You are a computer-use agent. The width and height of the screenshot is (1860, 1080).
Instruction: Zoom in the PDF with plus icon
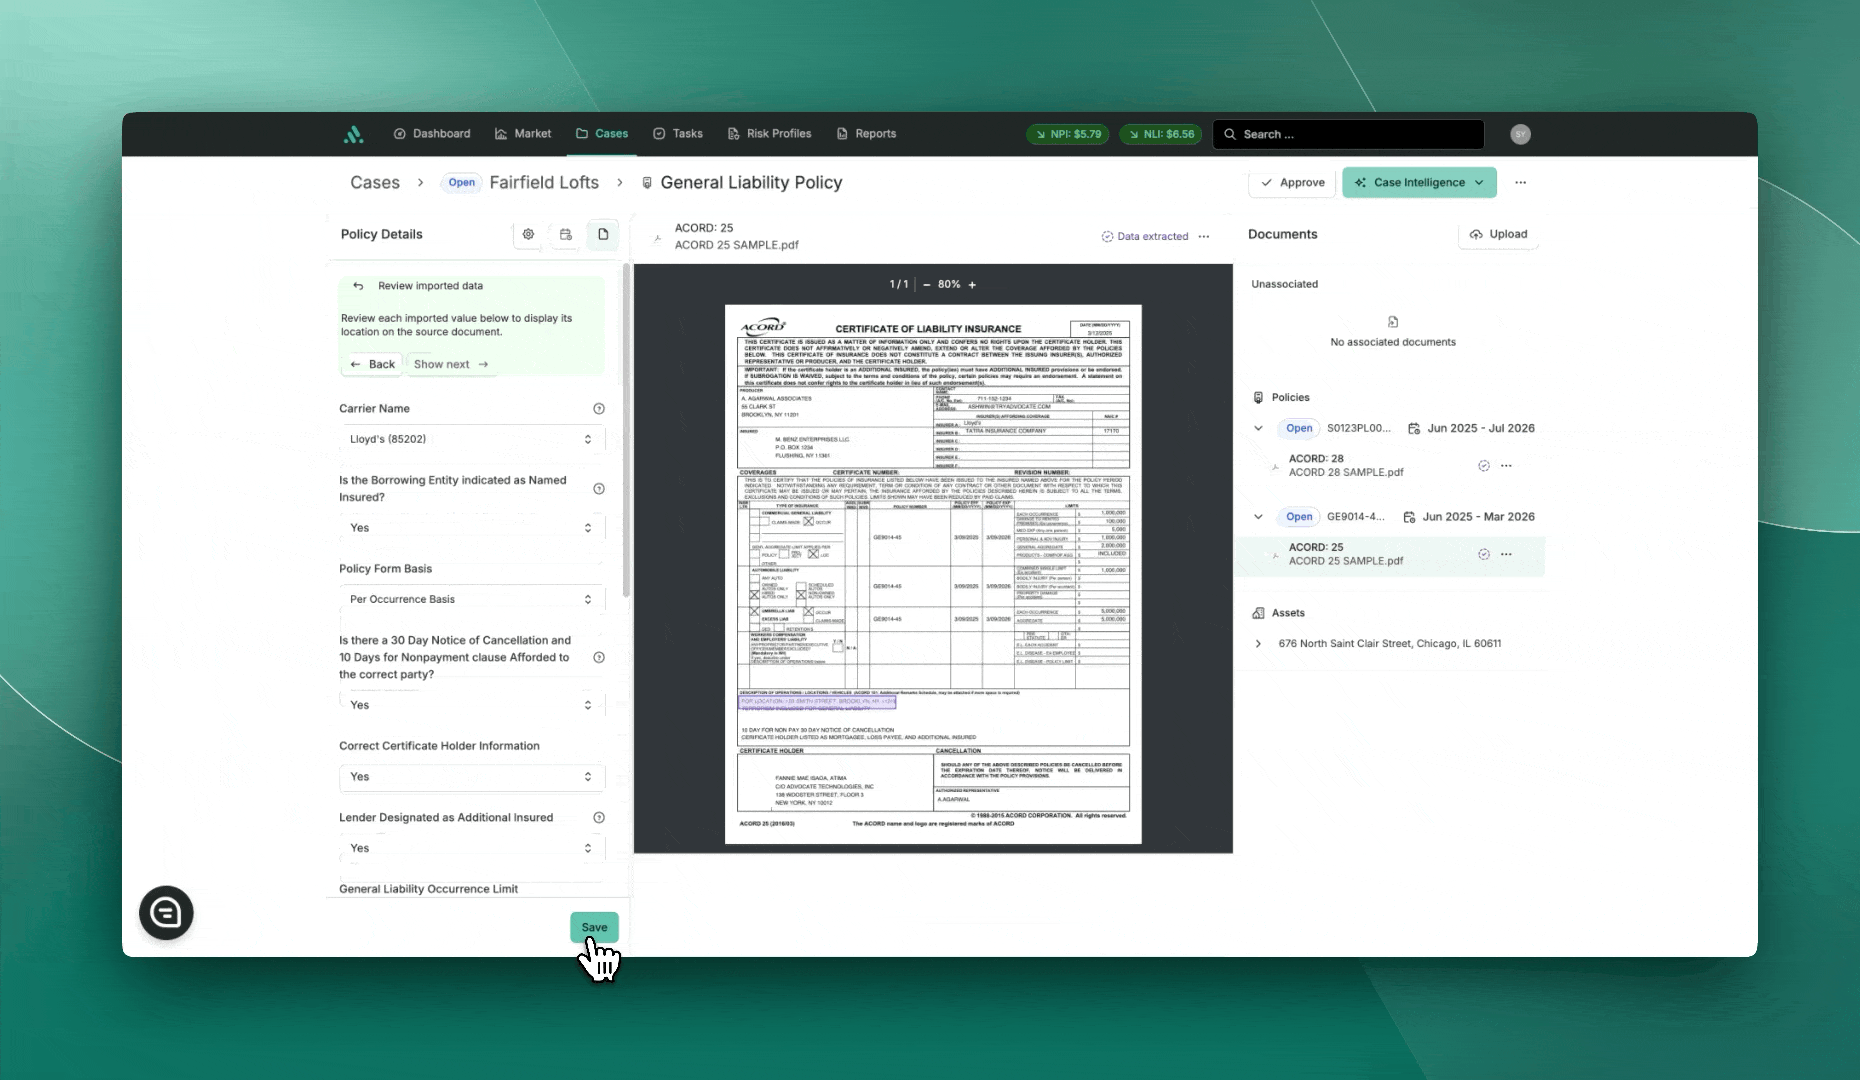972,285
